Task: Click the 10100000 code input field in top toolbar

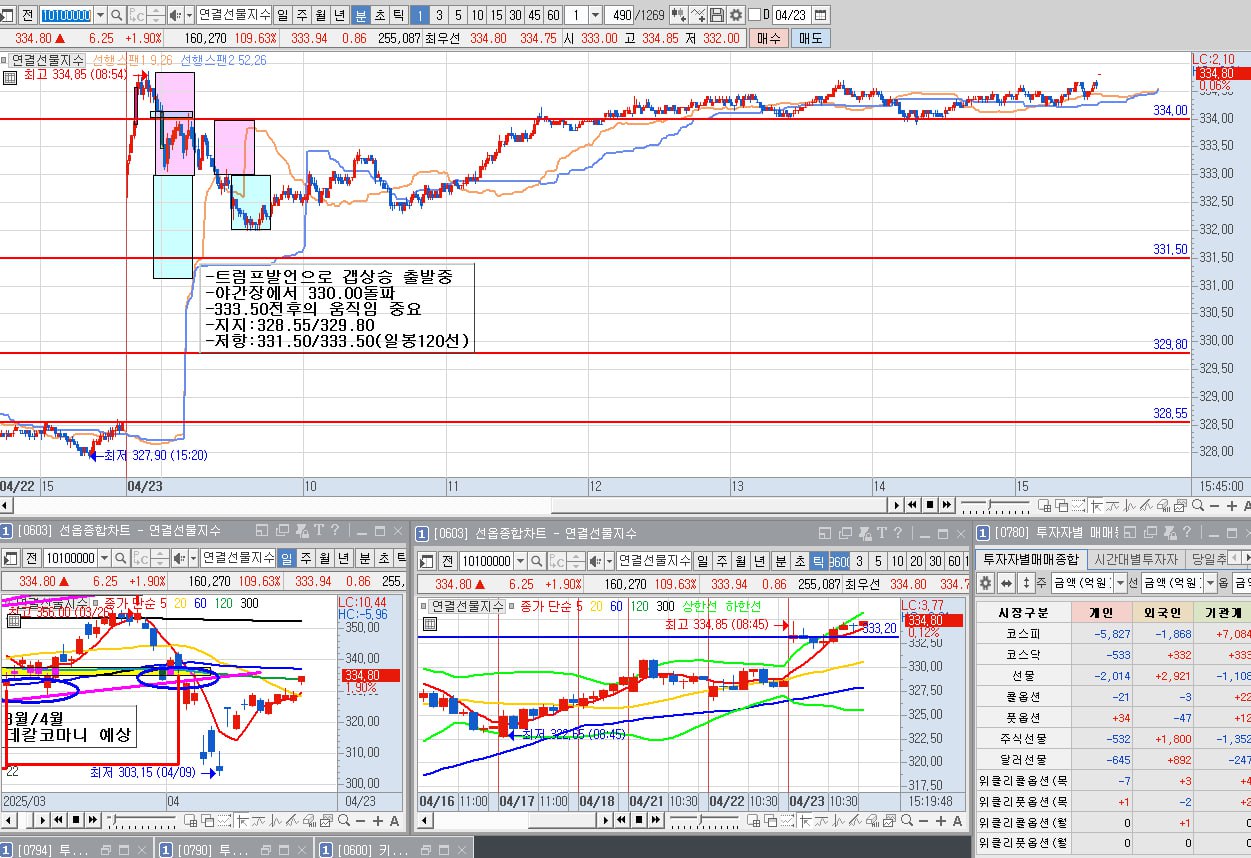Action: [x=65, y=15]
